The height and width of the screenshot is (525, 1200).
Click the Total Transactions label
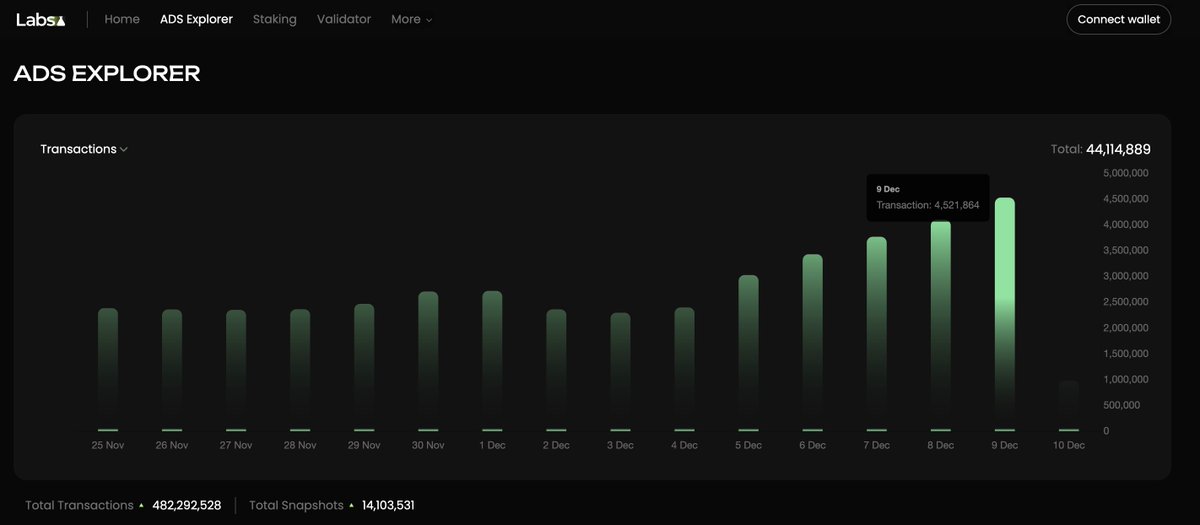point(80,505)
